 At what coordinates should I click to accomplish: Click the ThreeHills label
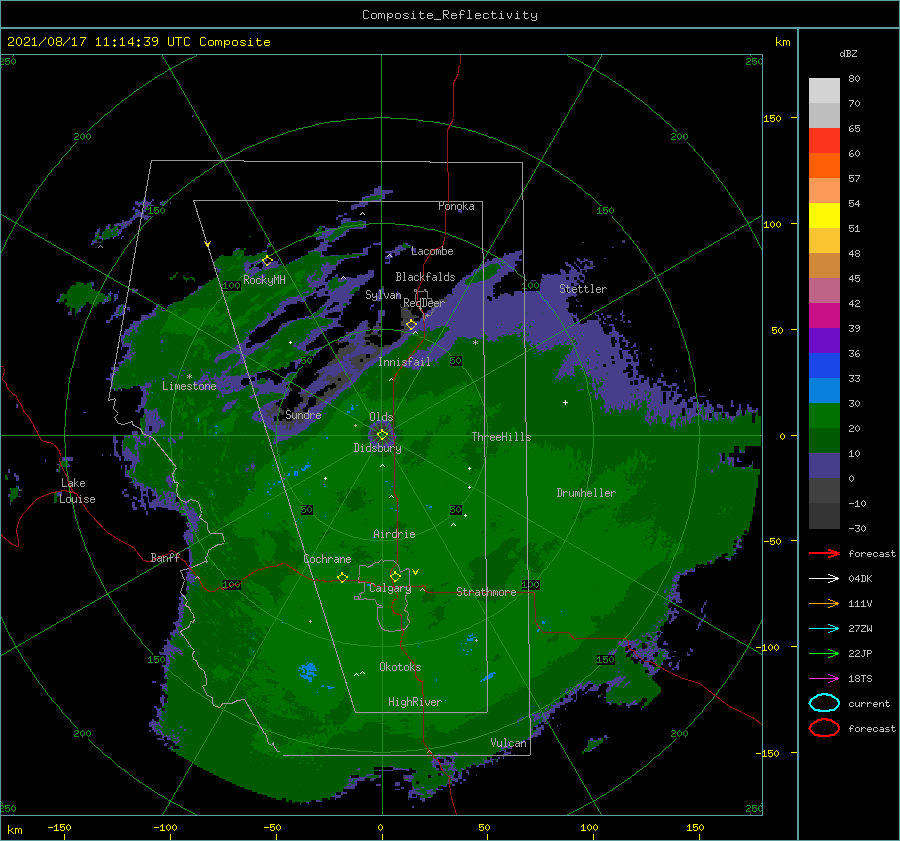(501, 437)
